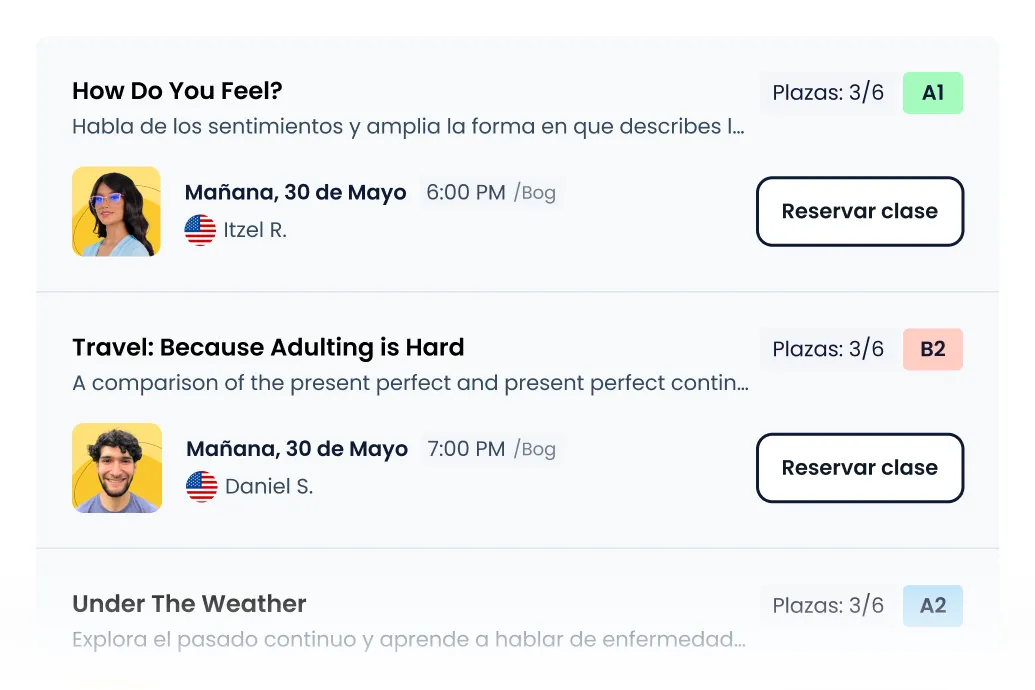
Task: Select the pink B2 level badge
Action: coord(933,349)
